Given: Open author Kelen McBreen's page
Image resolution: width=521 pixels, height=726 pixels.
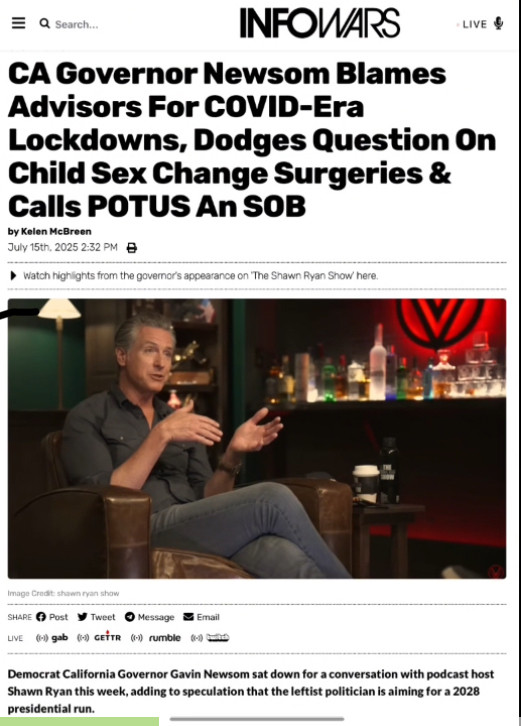Looking at the screenshot, I should (x=56, y=231).
